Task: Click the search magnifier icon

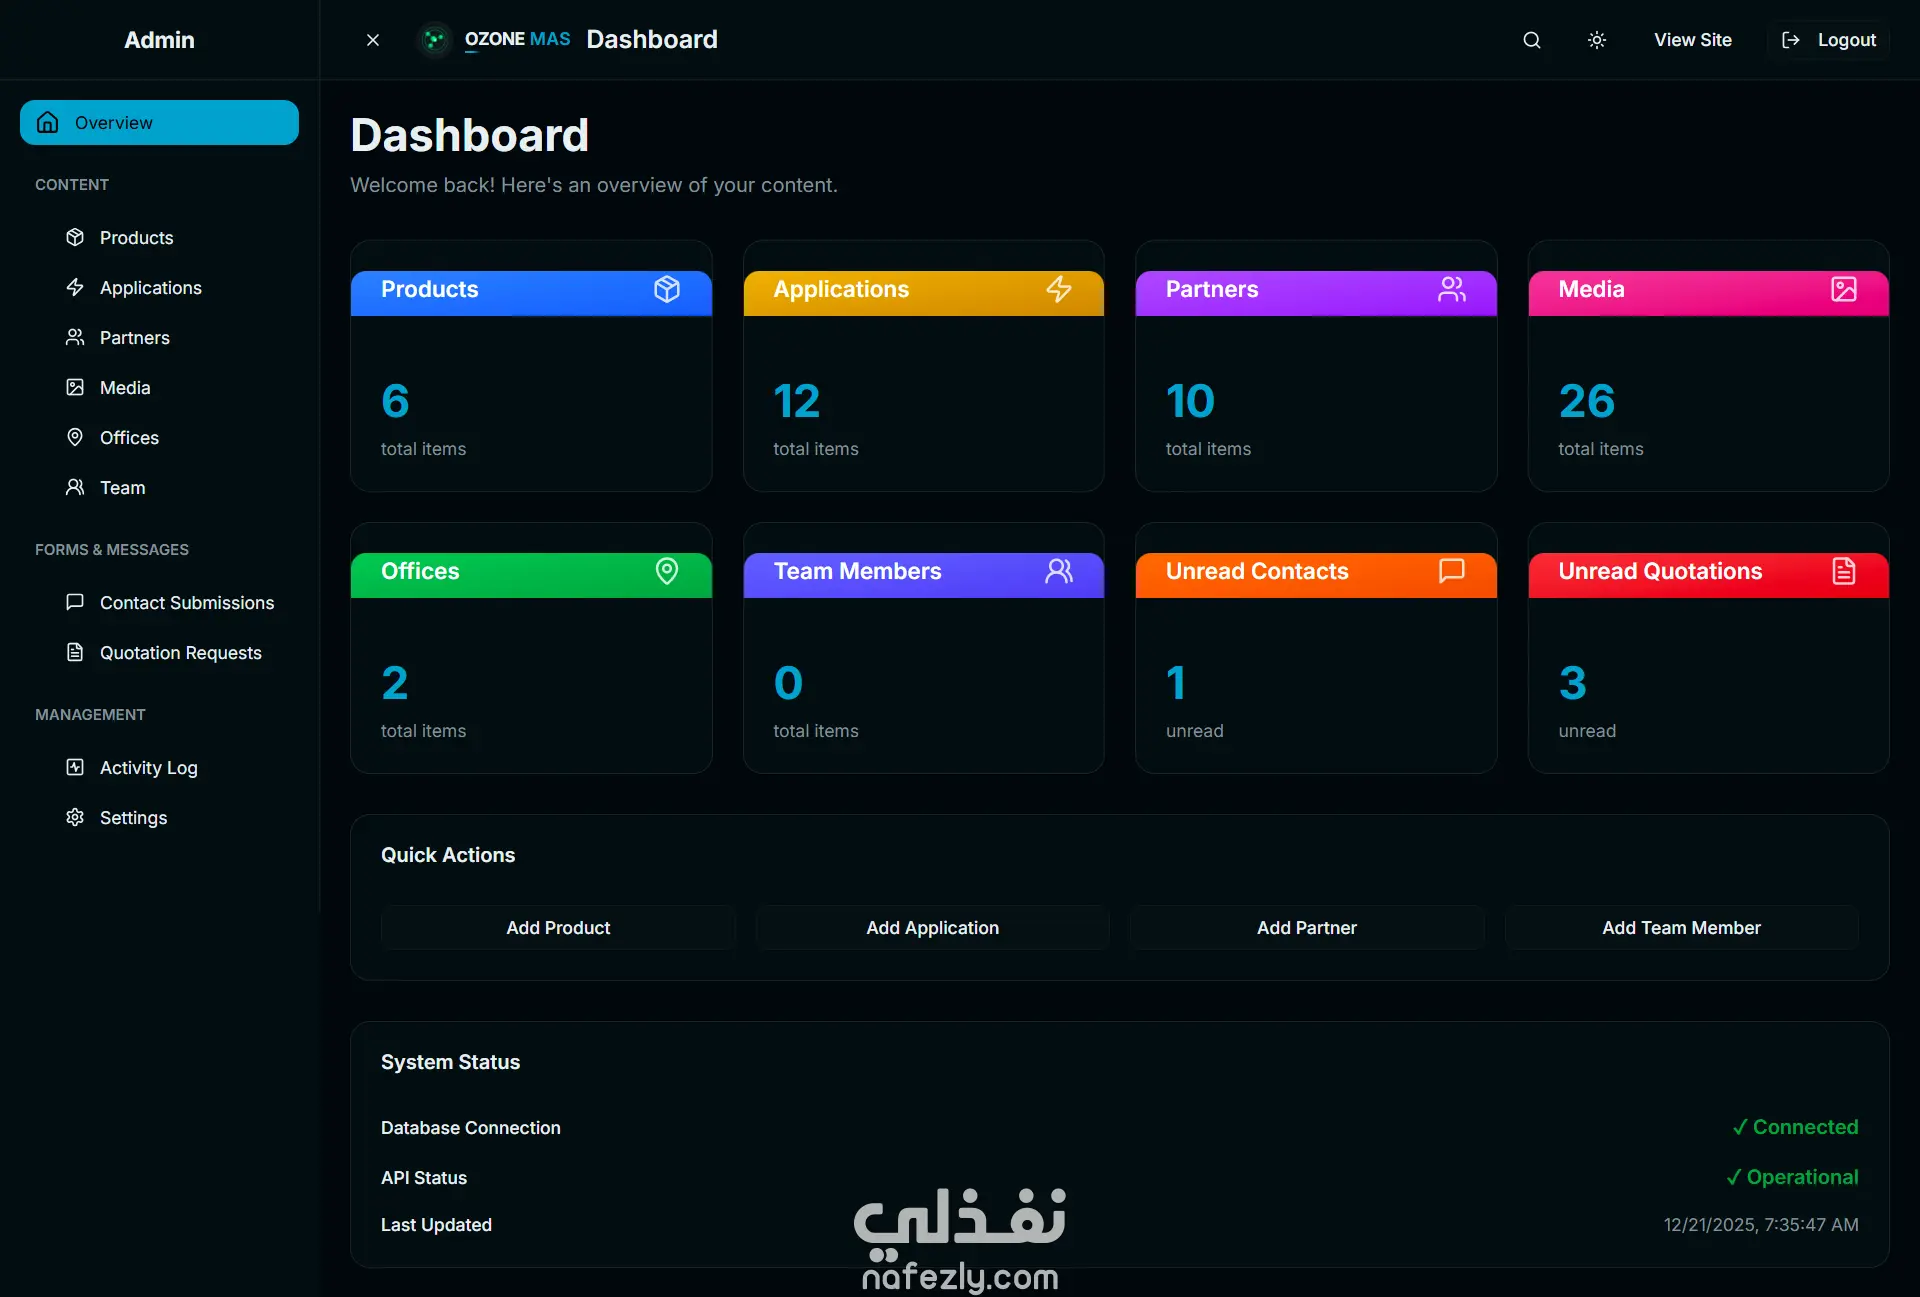Action: click(x=1531, y=40)
